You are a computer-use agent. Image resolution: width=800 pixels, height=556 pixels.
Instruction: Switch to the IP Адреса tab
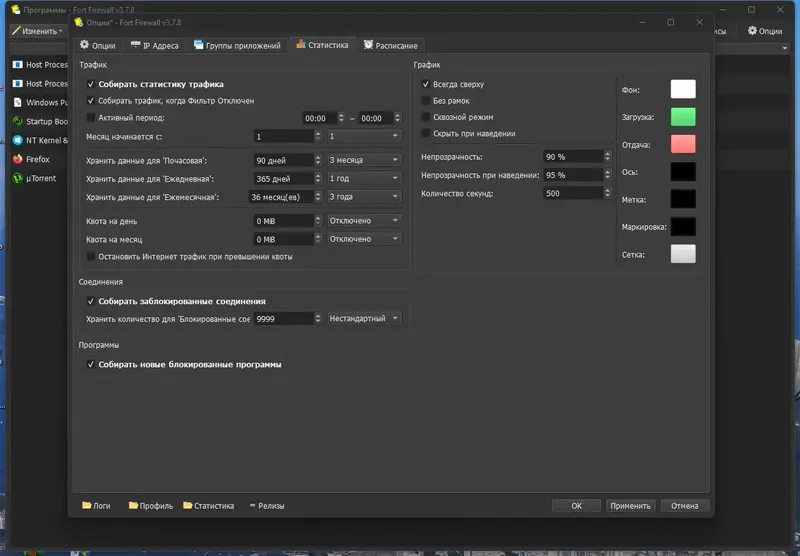pos(155,45)
